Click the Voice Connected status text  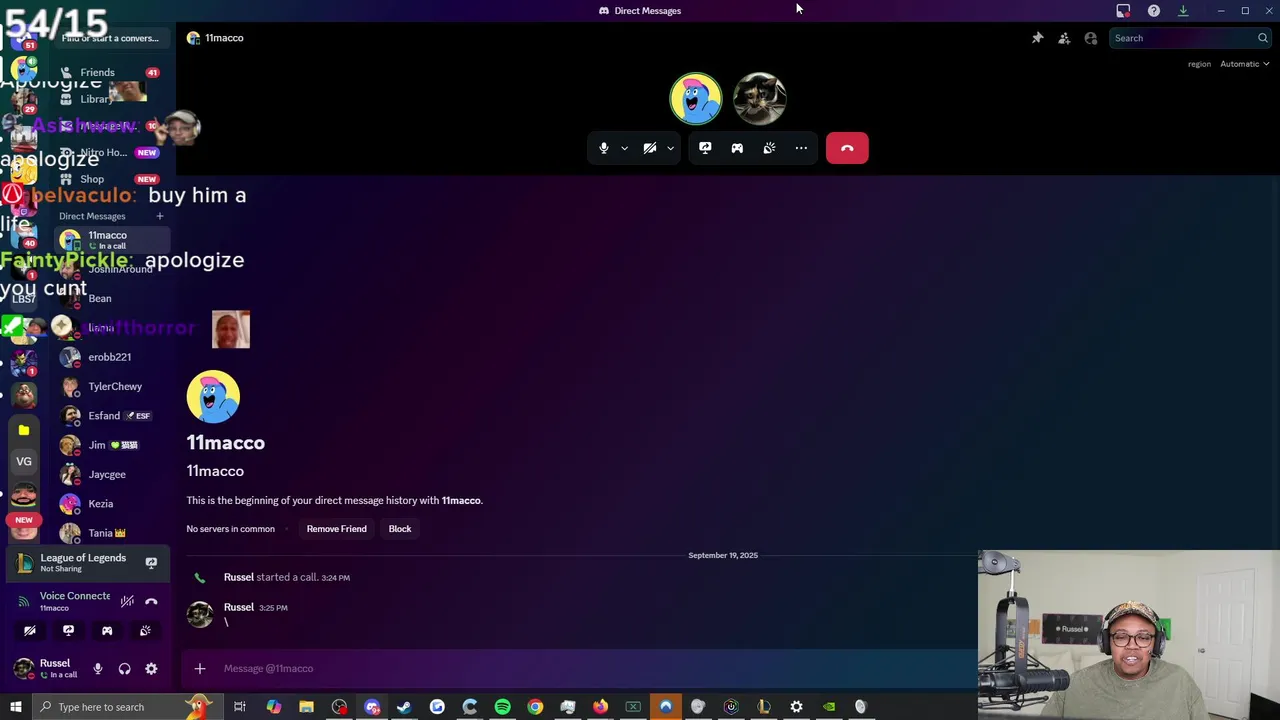click(x=75, y=596)
